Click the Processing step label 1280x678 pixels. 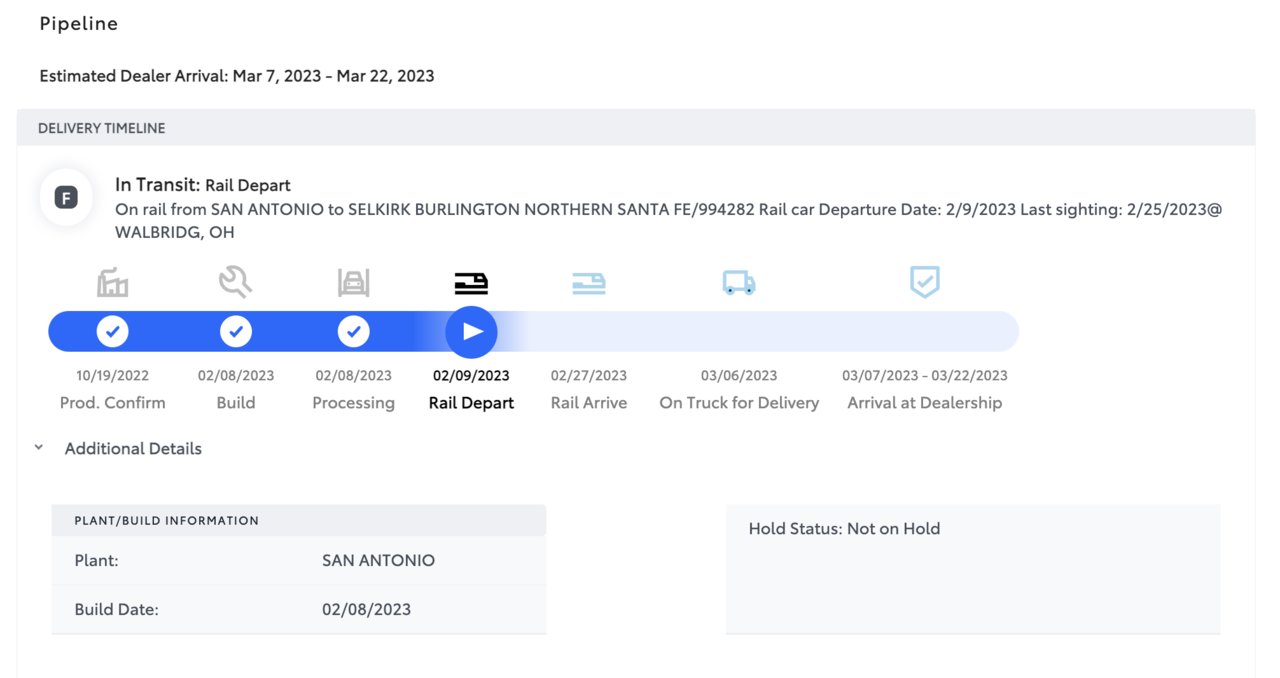tap(354, 403)
